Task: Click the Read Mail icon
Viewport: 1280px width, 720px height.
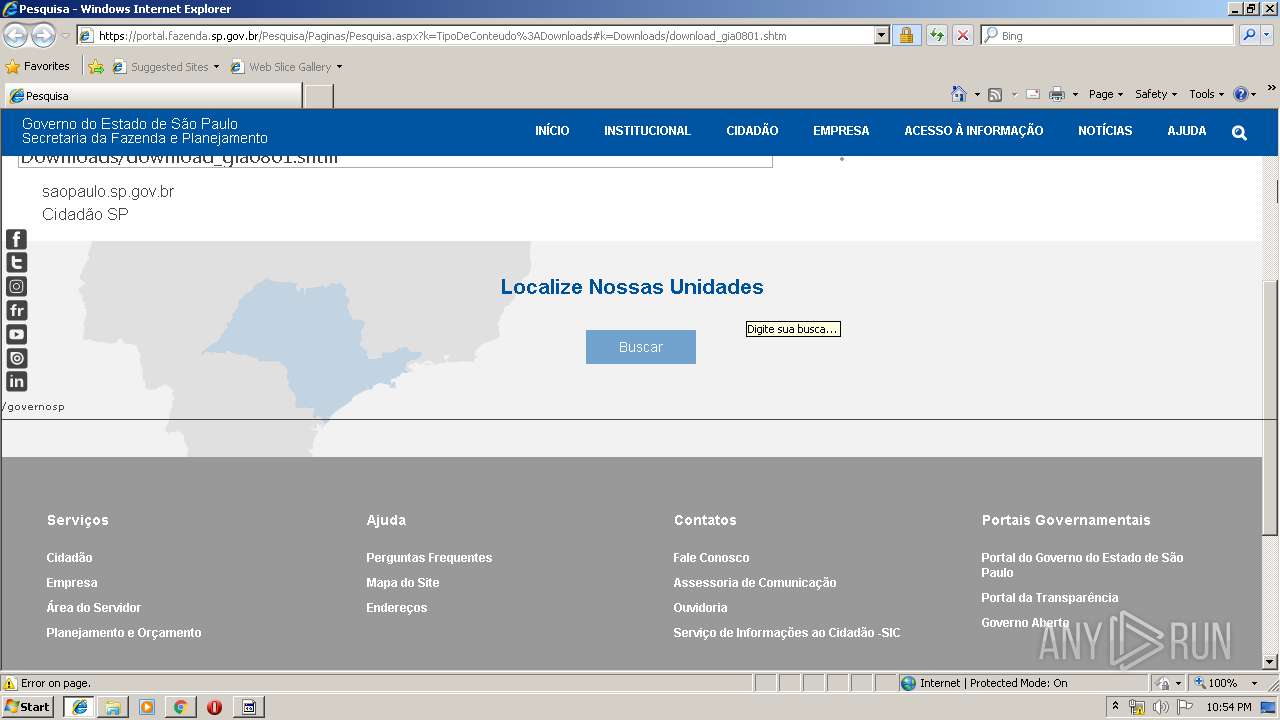Action: (1033, 94)
